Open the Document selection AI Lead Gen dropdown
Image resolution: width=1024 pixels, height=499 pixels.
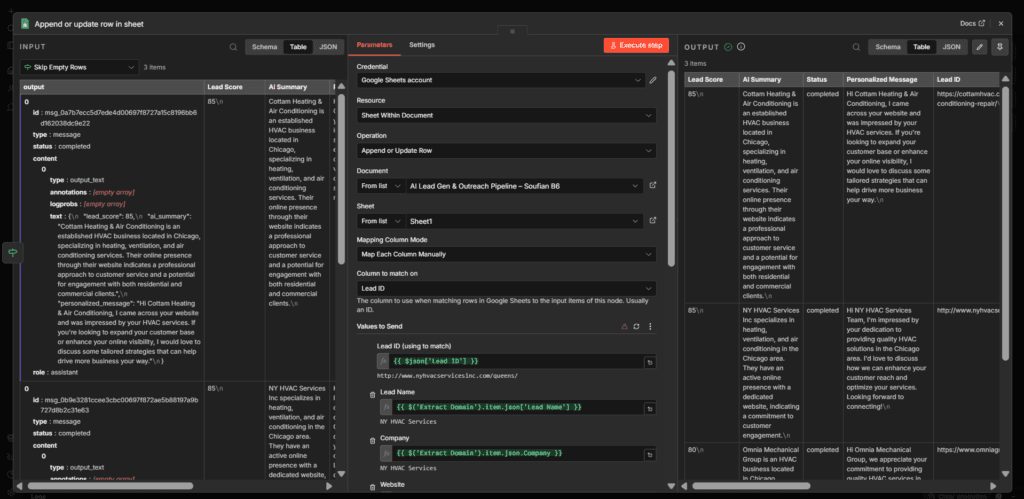[x=524, y=186]
